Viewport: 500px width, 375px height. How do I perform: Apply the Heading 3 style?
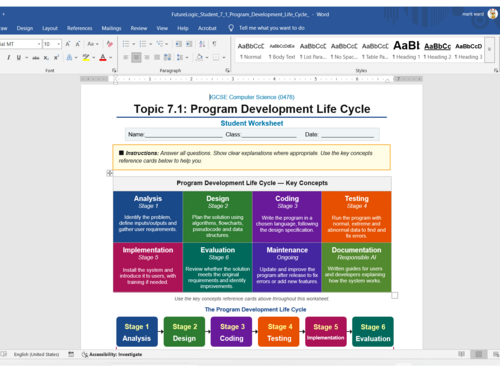[468, 51]
